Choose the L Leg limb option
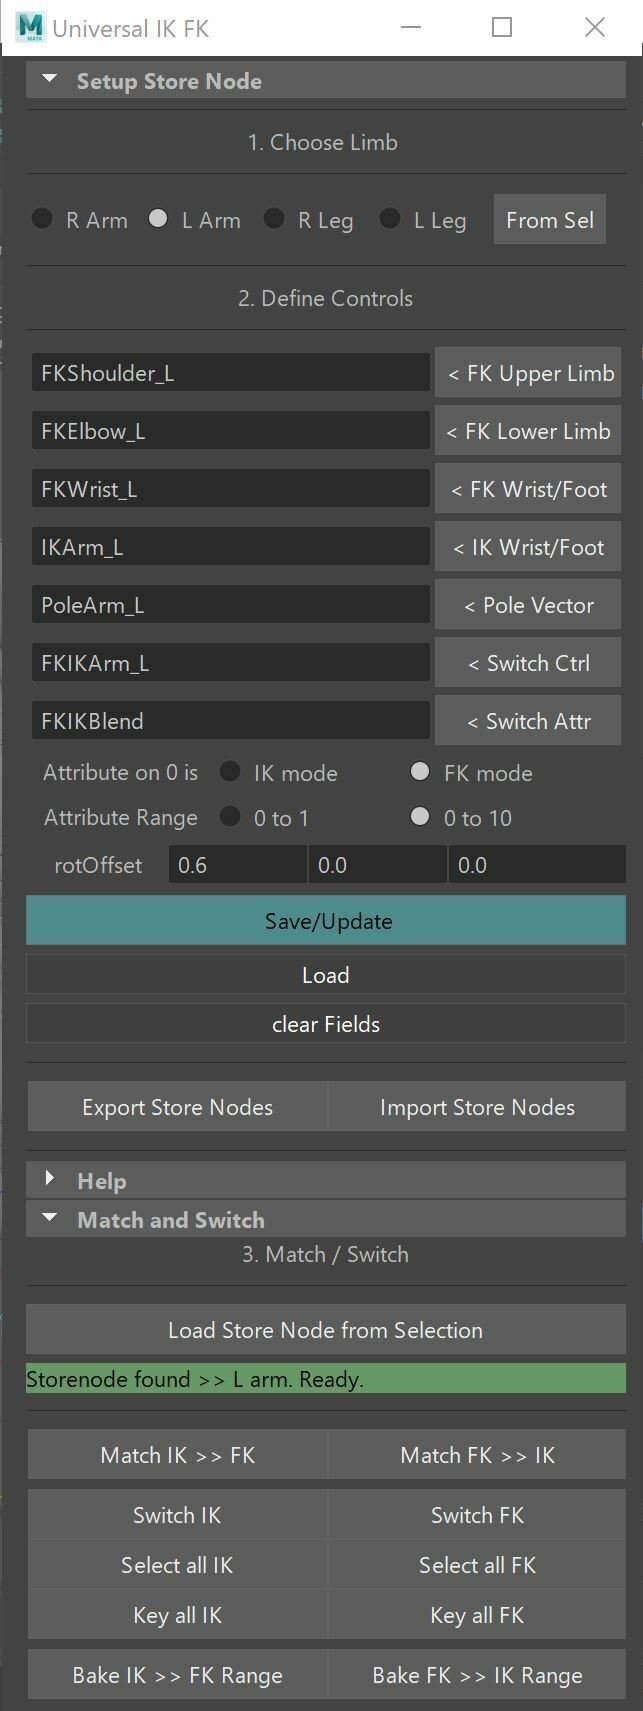 390,219
